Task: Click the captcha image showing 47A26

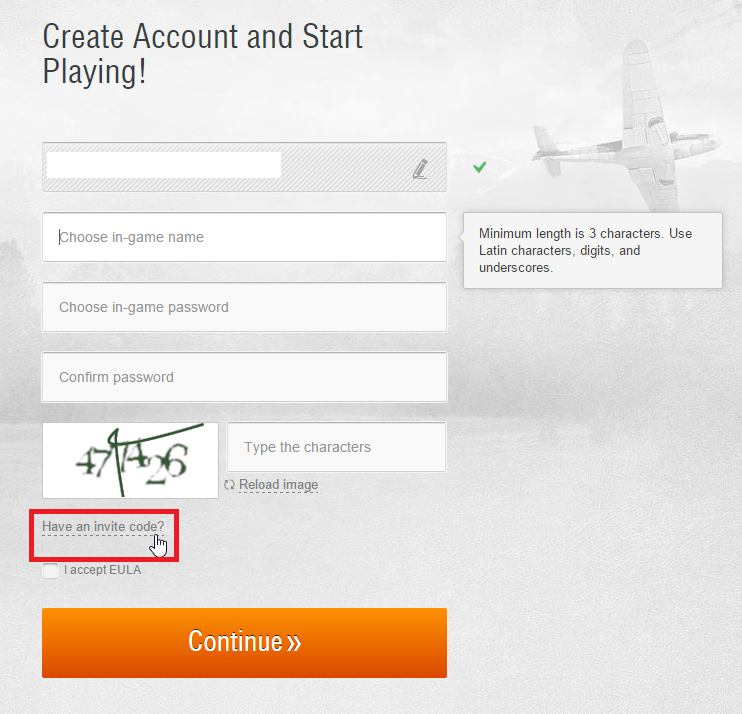Action: click(x=130, y=460)
